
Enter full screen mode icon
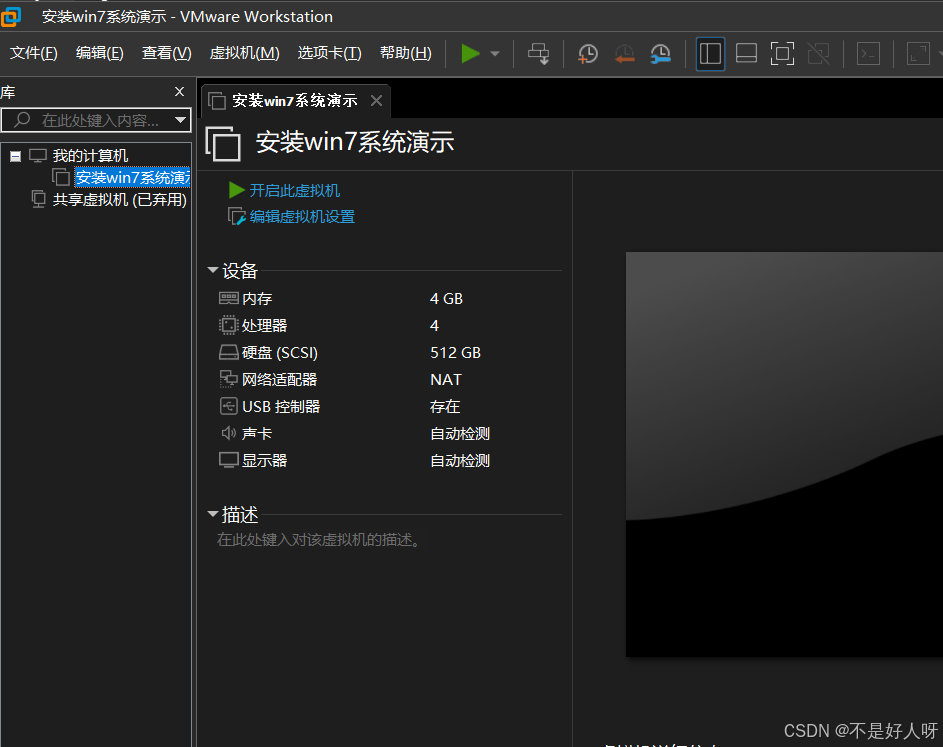coord(782,54)
